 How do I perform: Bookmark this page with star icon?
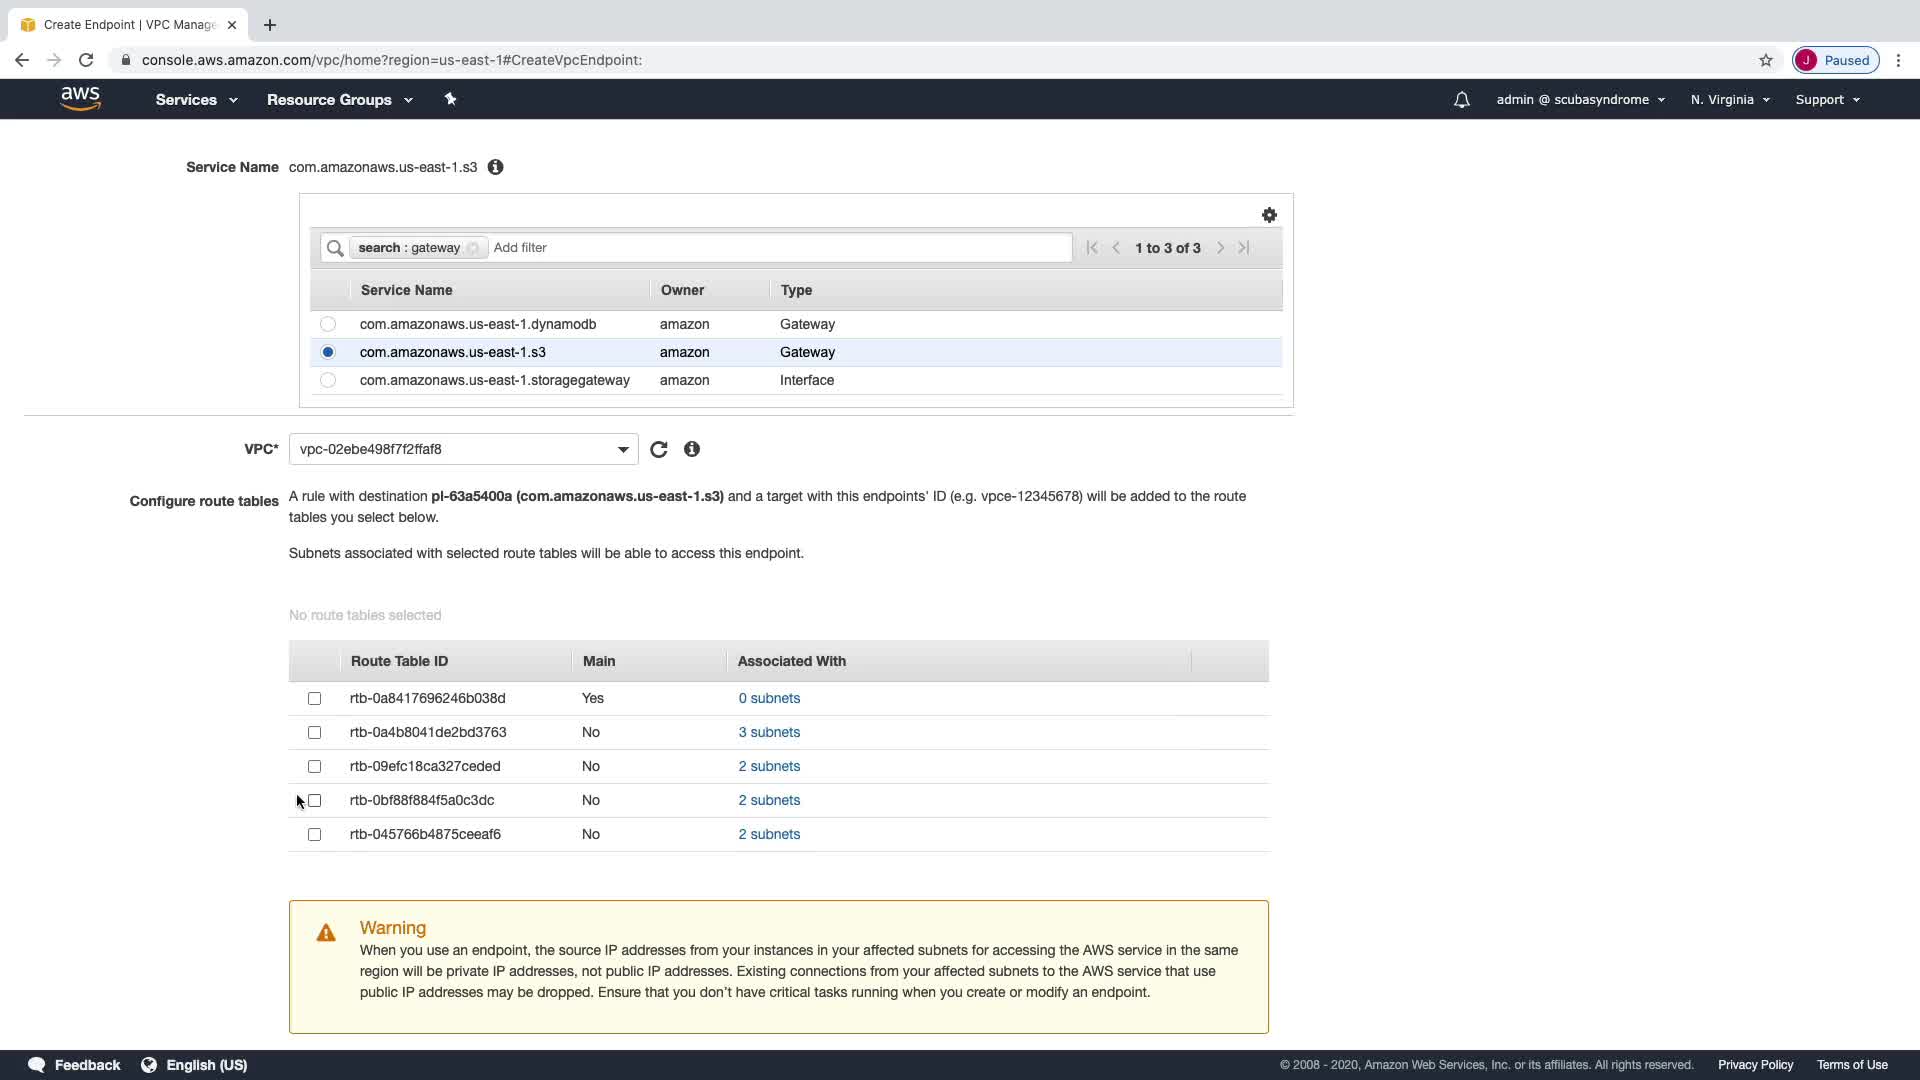(x=1766, y=60)
